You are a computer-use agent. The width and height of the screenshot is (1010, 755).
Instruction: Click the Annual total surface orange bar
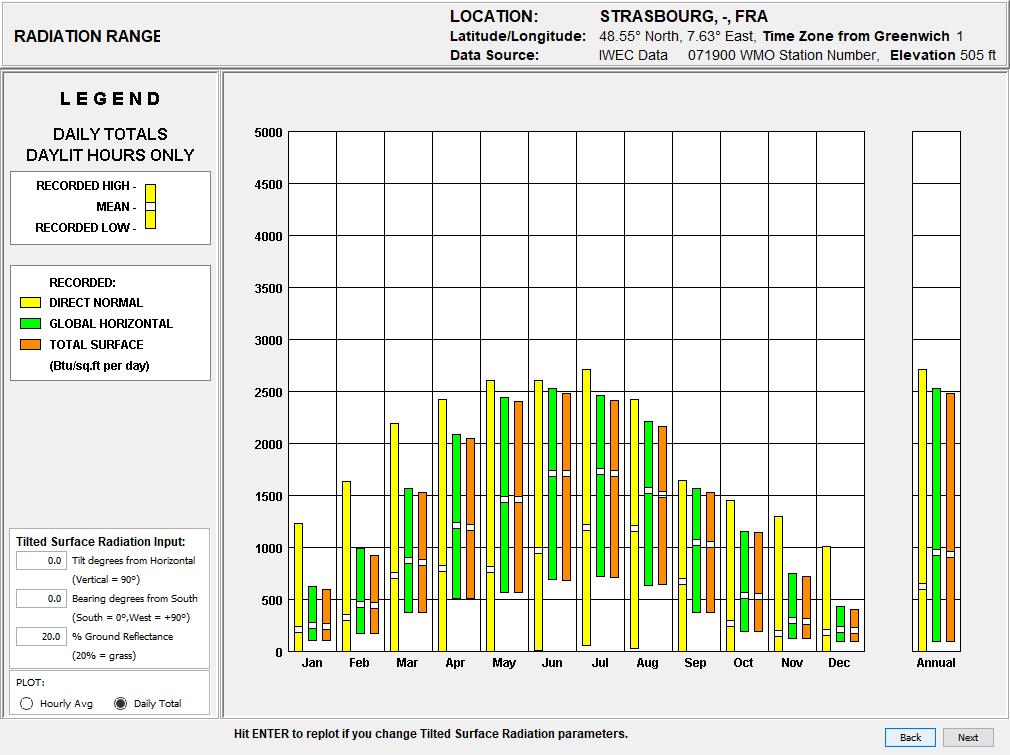(951, 517)
